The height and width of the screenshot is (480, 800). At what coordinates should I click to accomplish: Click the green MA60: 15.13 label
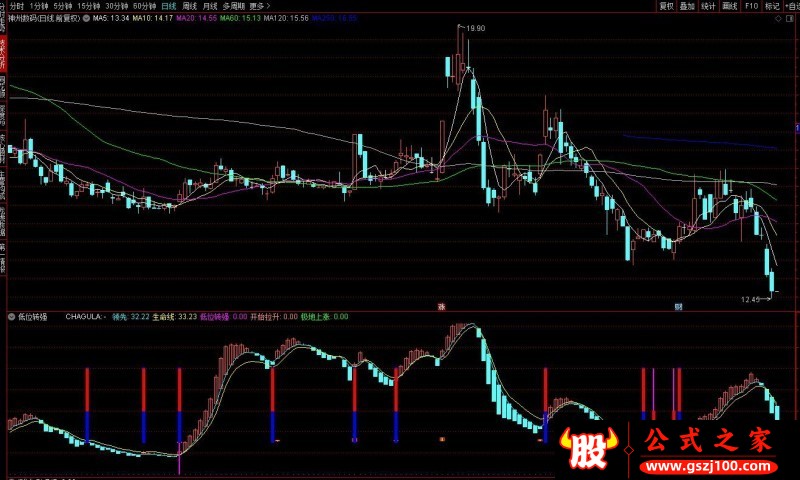pyautogui.click(x=240, y=18)
